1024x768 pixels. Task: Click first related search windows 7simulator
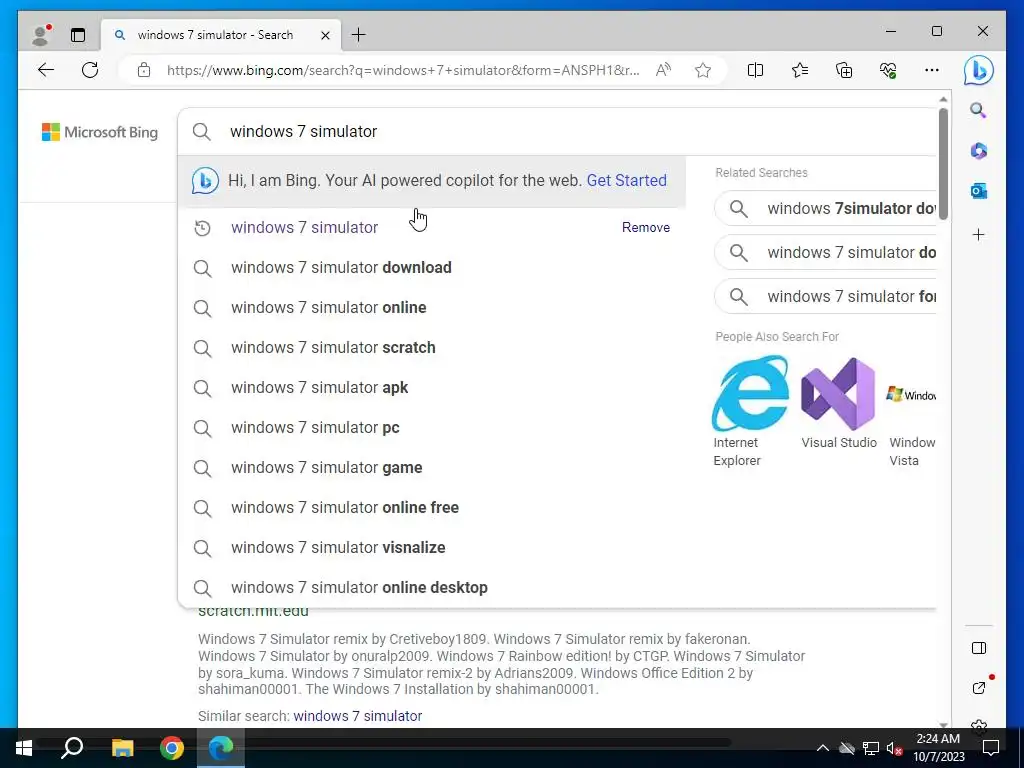[826, 208]
